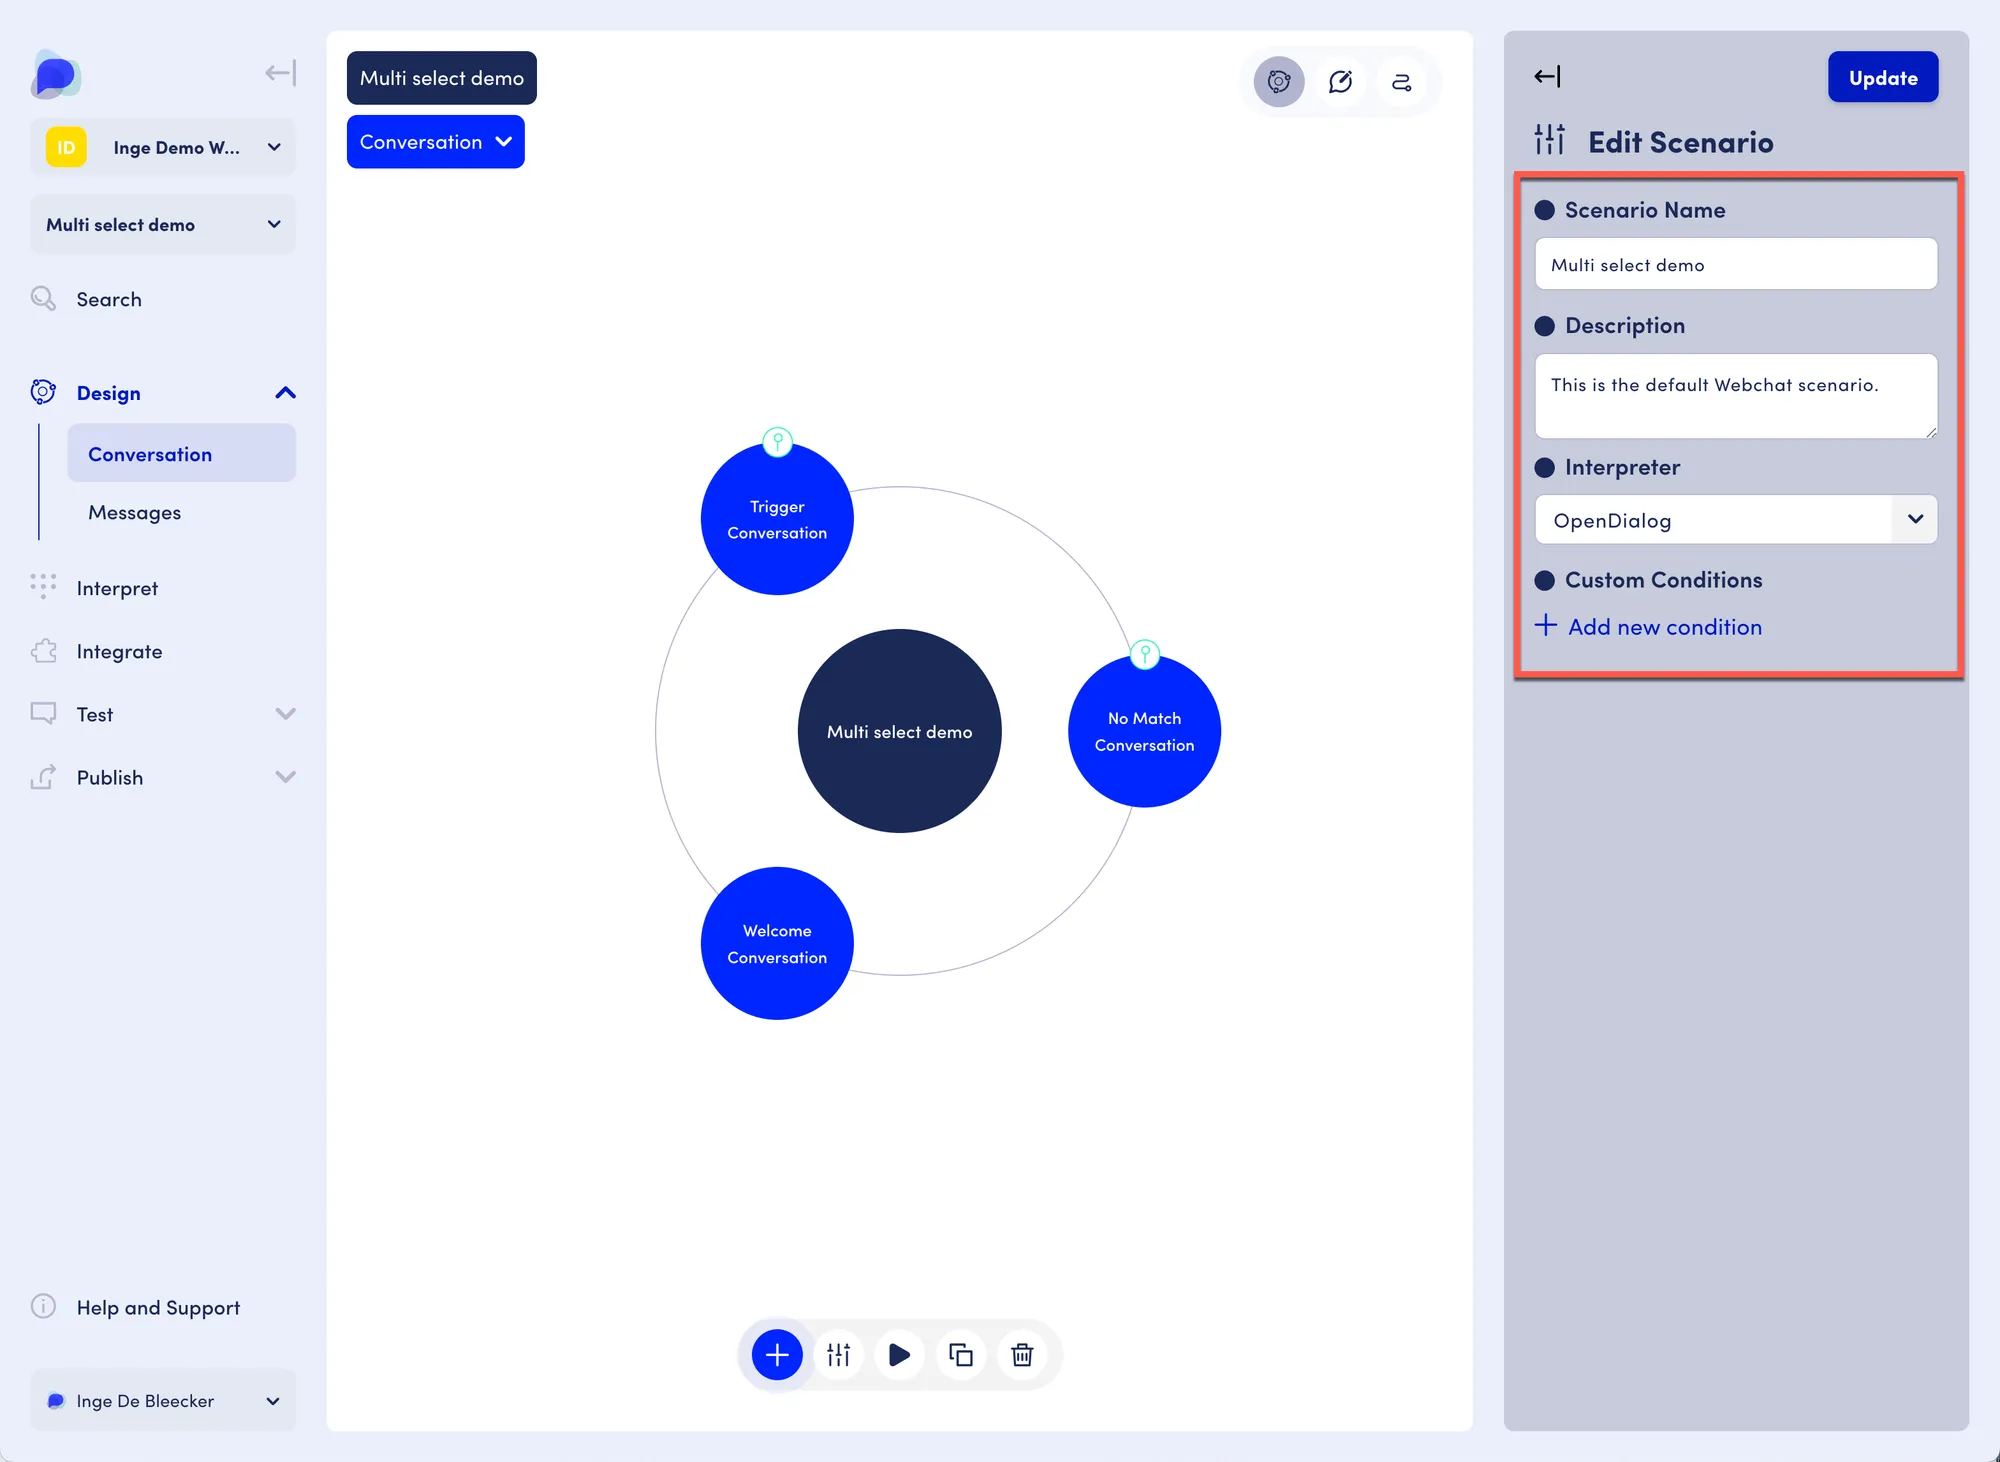Click the plus icon beside Add new condition
Viewport: 2000px width, 1462px height.
pyautogui.click(x=1546, y=625)
